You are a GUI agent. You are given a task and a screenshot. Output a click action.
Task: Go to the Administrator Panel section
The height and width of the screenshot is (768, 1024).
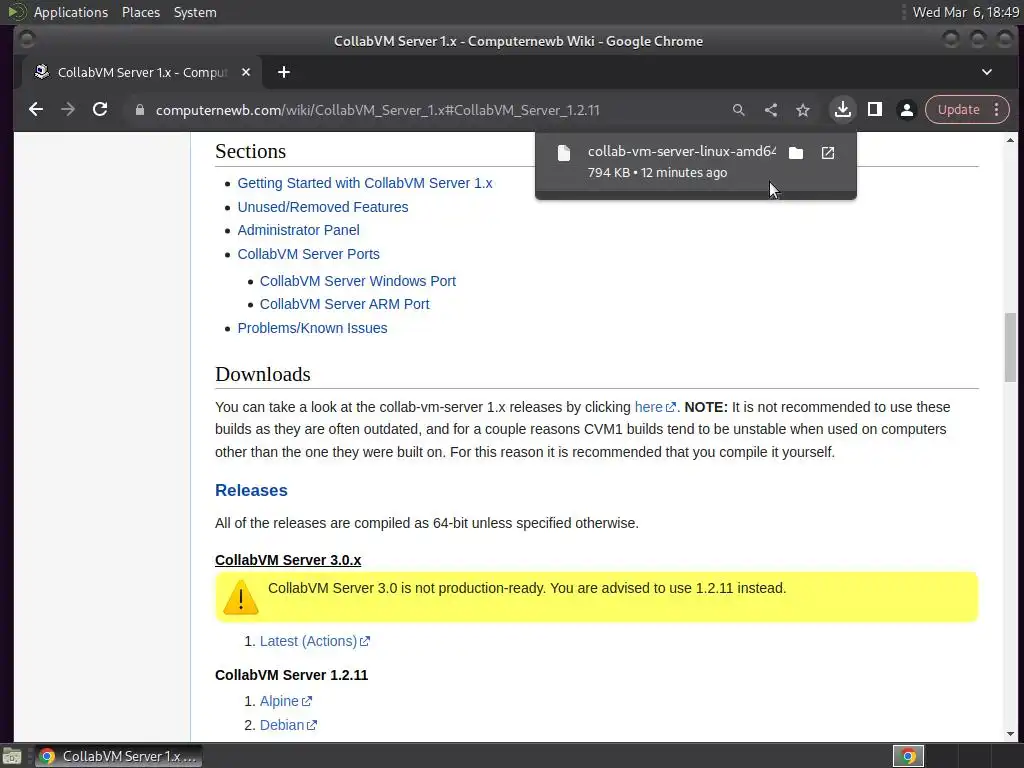click(298, 230)
